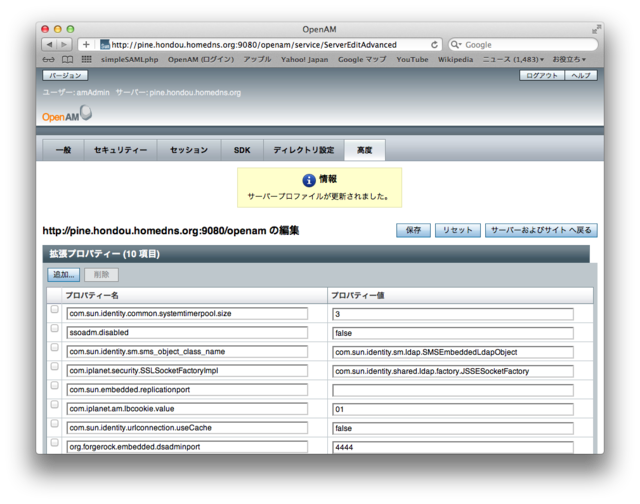
Task: Click the plus add-bookmark button
Action: click(x=86, y=45)
